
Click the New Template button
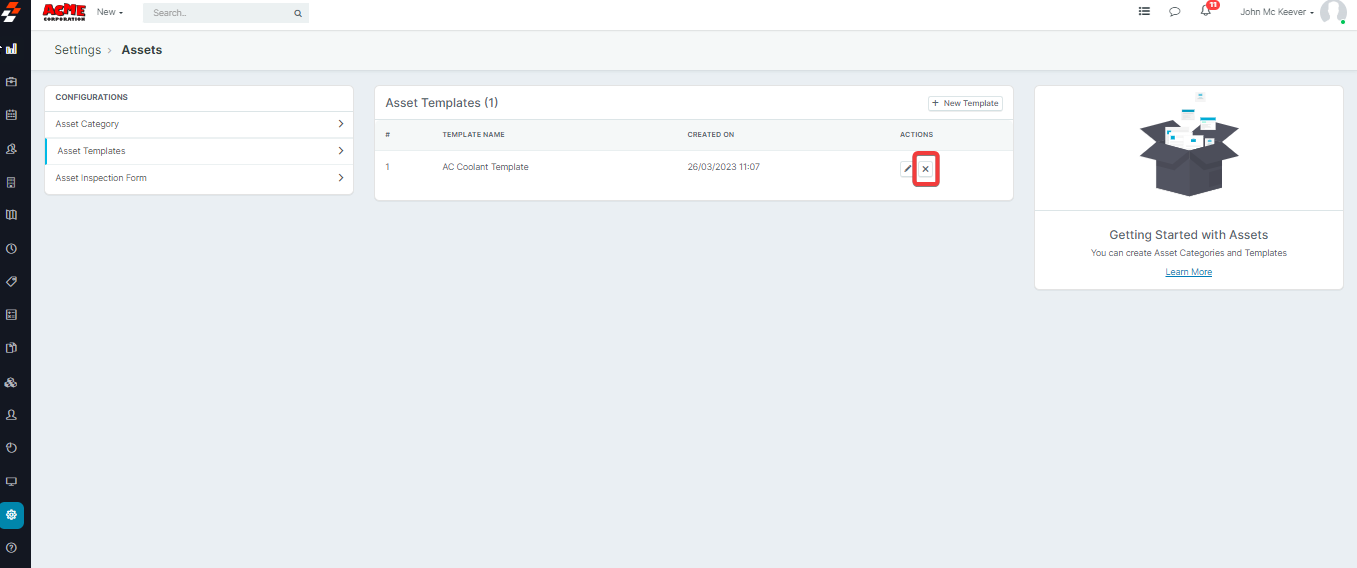coord(965,103)
